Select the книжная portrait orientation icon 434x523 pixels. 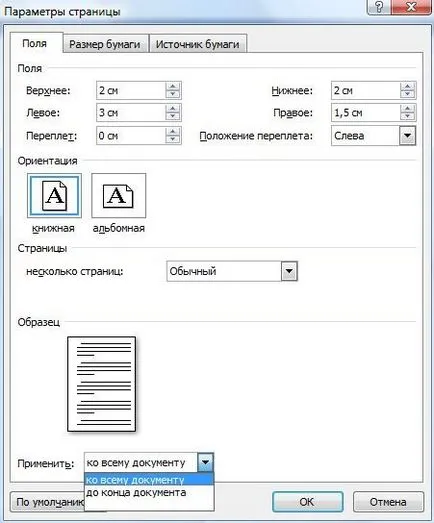[x=54, y=195]
